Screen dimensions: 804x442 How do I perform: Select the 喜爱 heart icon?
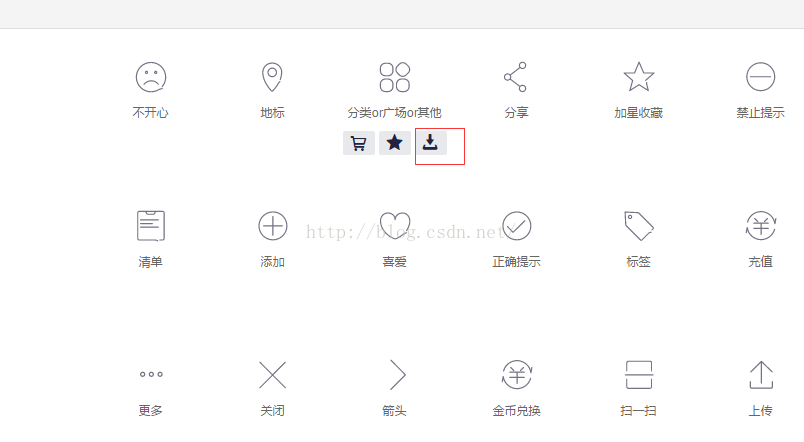pos(395,226)
